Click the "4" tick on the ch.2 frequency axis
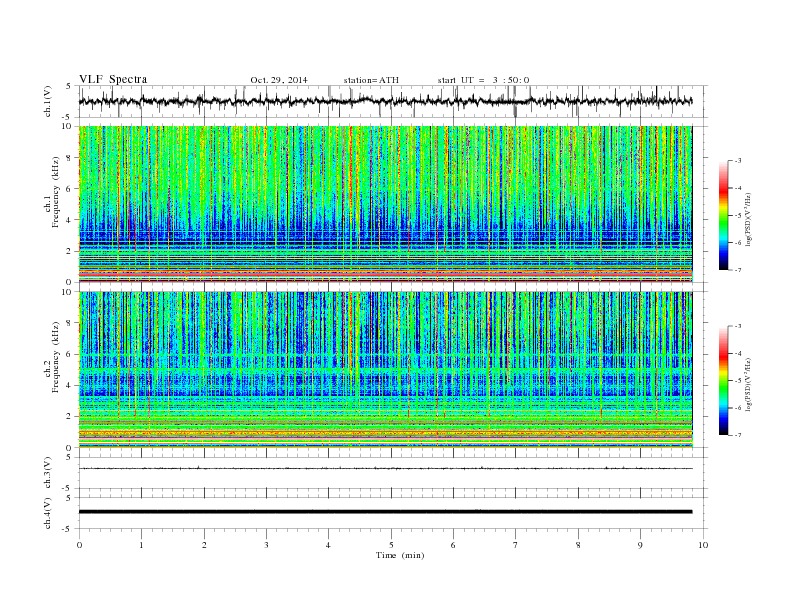792x612 pixels. coord(70,385)
